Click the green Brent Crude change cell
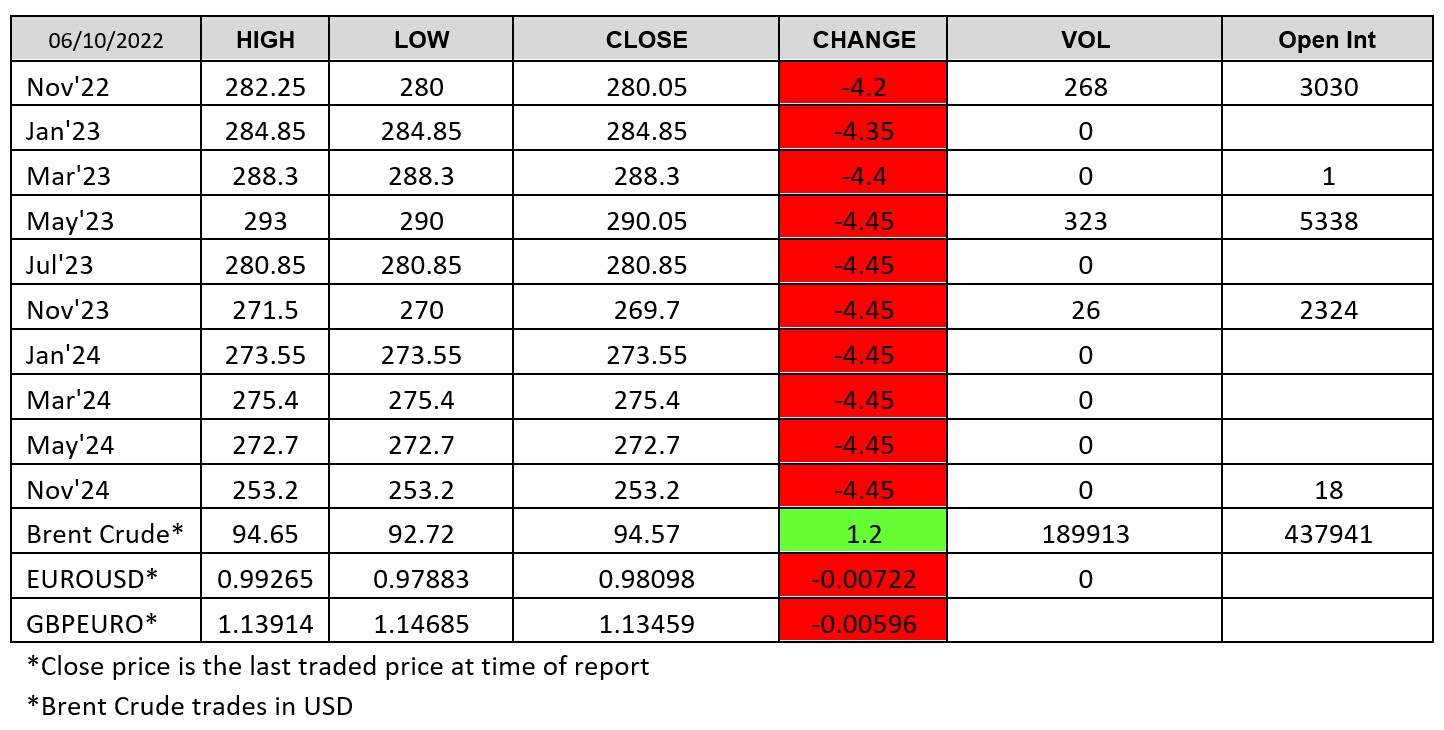This screenshot has height=730, width=1444. [x=863, y=534]
